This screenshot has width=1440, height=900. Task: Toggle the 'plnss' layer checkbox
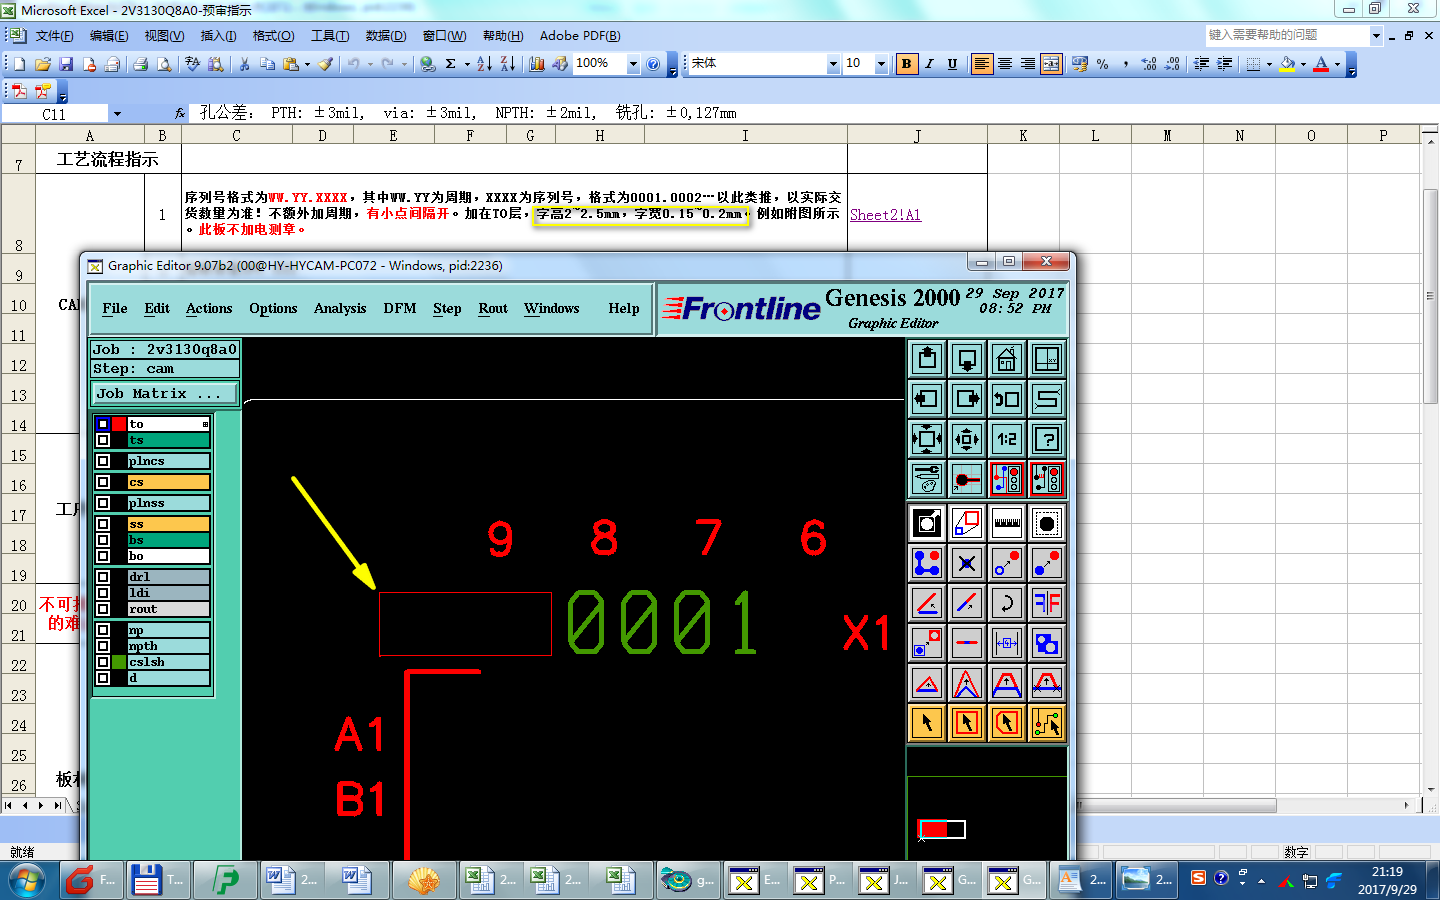point(103,503)
